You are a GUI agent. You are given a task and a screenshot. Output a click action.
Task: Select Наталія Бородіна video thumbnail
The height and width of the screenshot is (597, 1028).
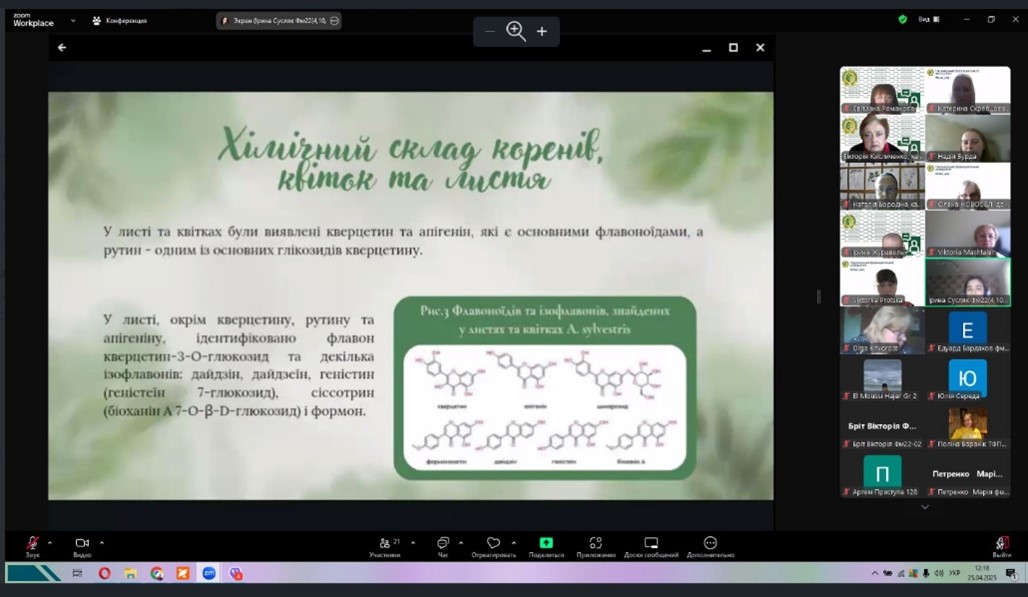[882, 186]
